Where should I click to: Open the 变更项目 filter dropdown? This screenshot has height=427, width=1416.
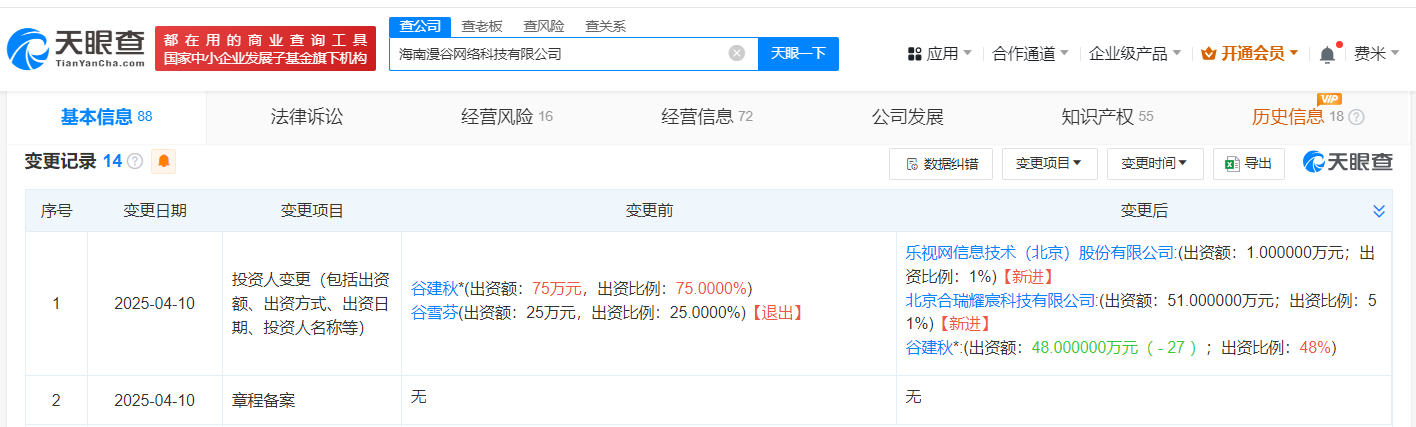point(1049,164)
